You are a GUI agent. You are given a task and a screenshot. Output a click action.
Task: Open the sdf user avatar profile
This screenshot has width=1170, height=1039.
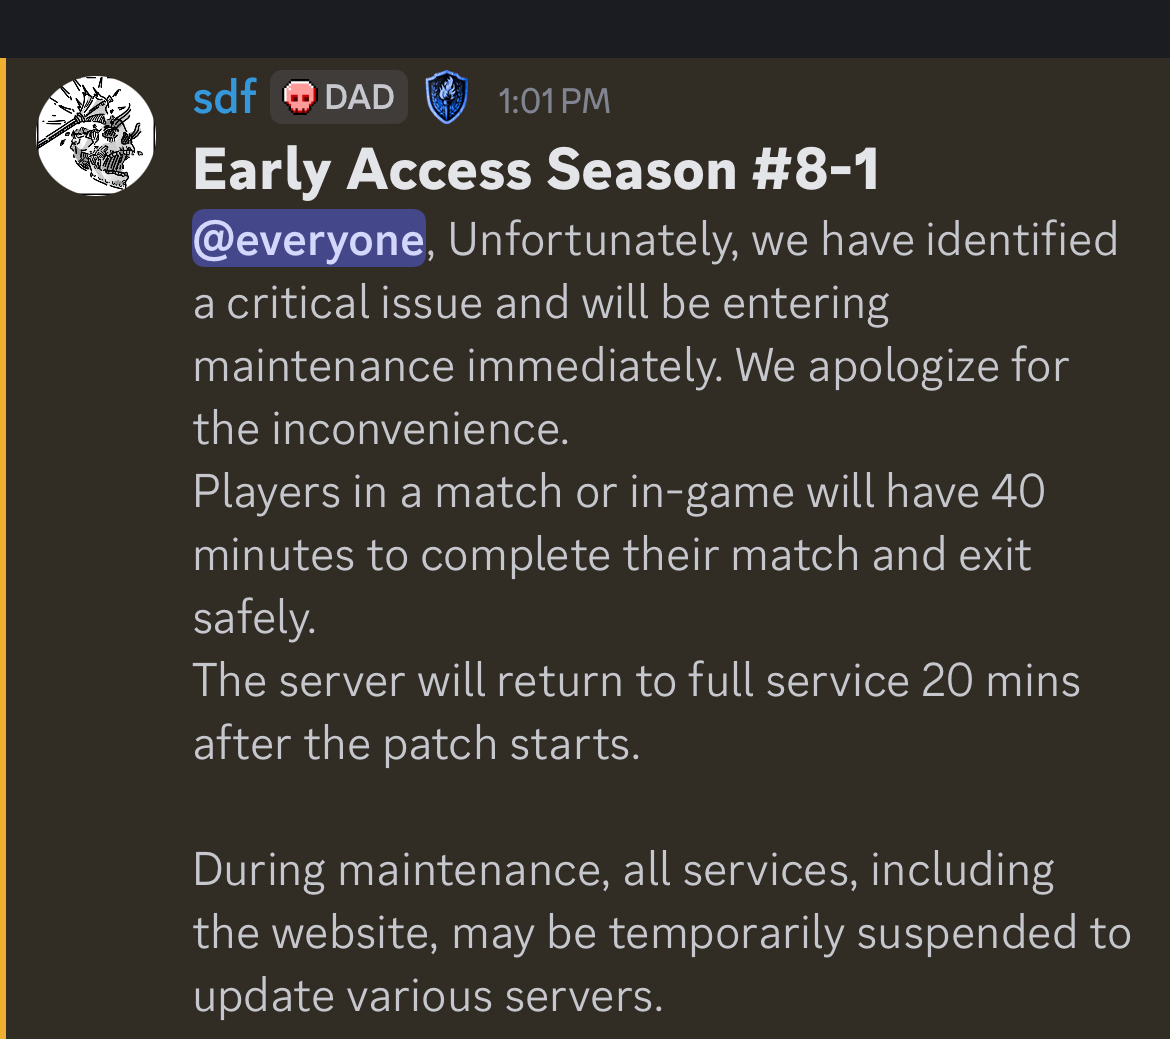96,135
